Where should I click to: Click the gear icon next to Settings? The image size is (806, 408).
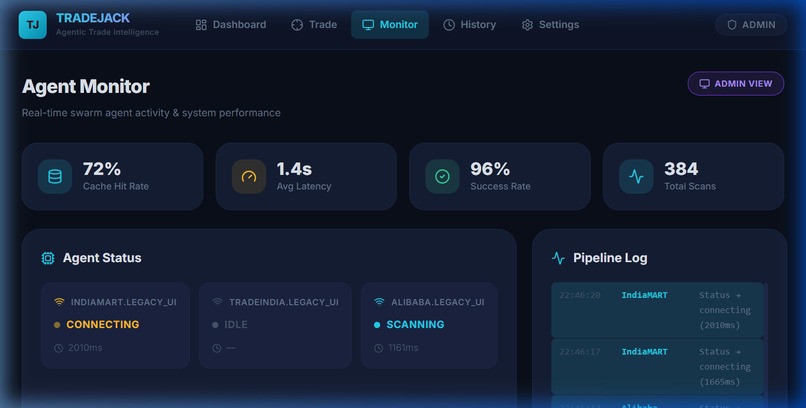click(x=527, y=25)
